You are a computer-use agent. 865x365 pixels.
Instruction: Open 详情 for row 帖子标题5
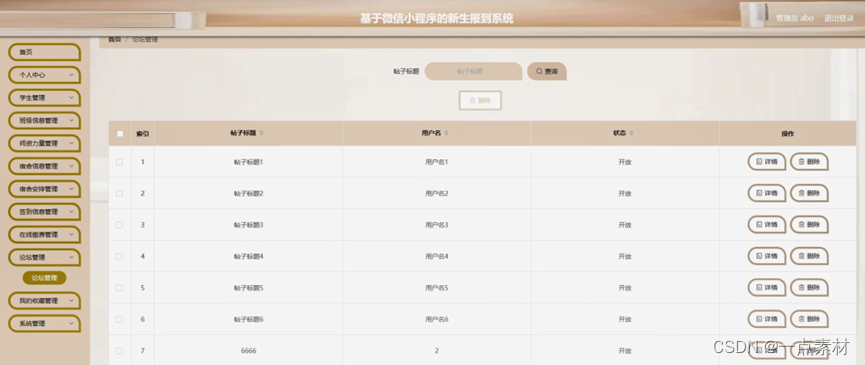pos(767,288)
